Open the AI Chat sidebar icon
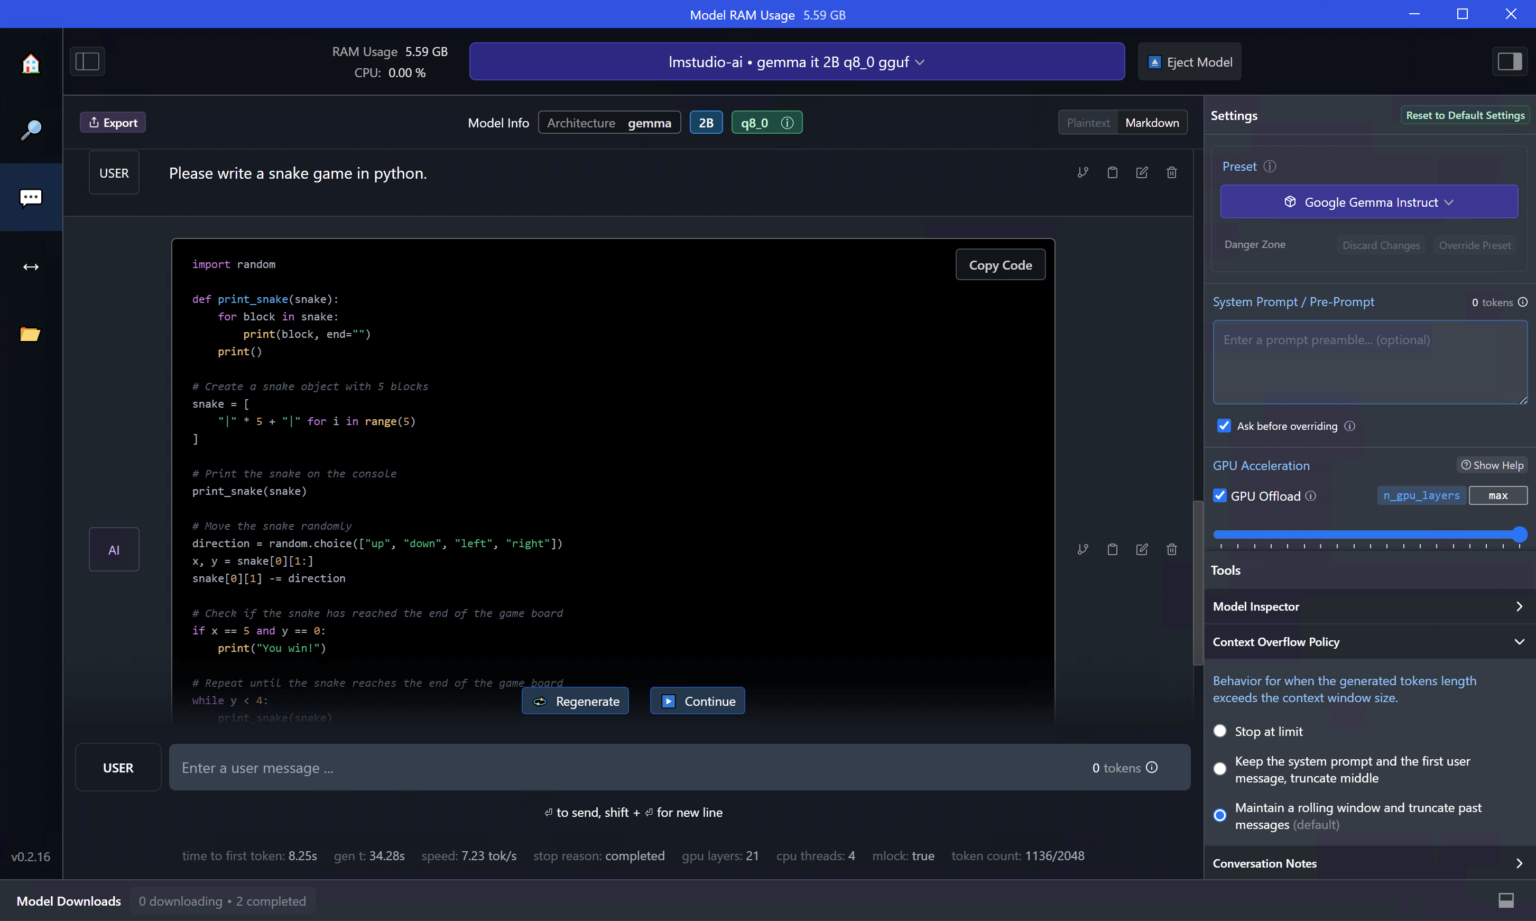This screenshot has height=921, width=1536. click(x=31, y=198)
